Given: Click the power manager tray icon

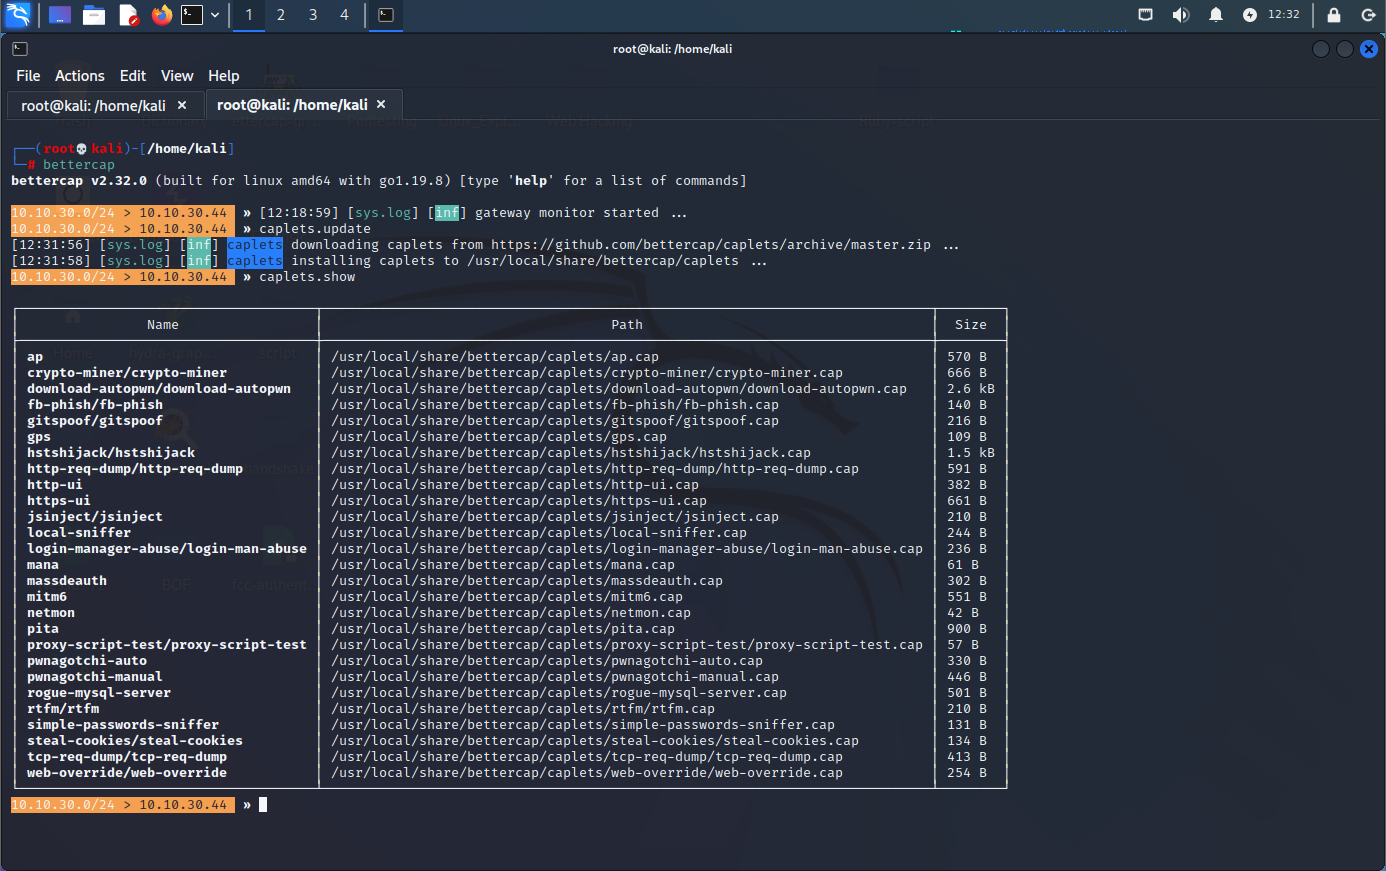Looking at the screenshot, I should click(x=1250, y=15).
